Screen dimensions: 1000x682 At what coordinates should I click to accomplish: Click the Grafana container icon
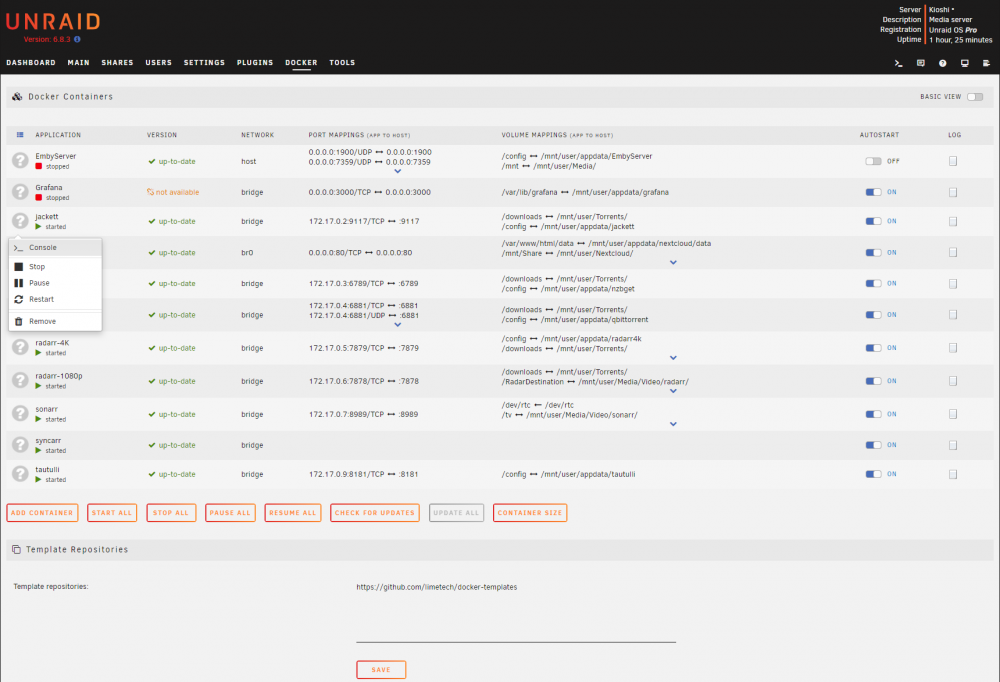pos(20,191)
